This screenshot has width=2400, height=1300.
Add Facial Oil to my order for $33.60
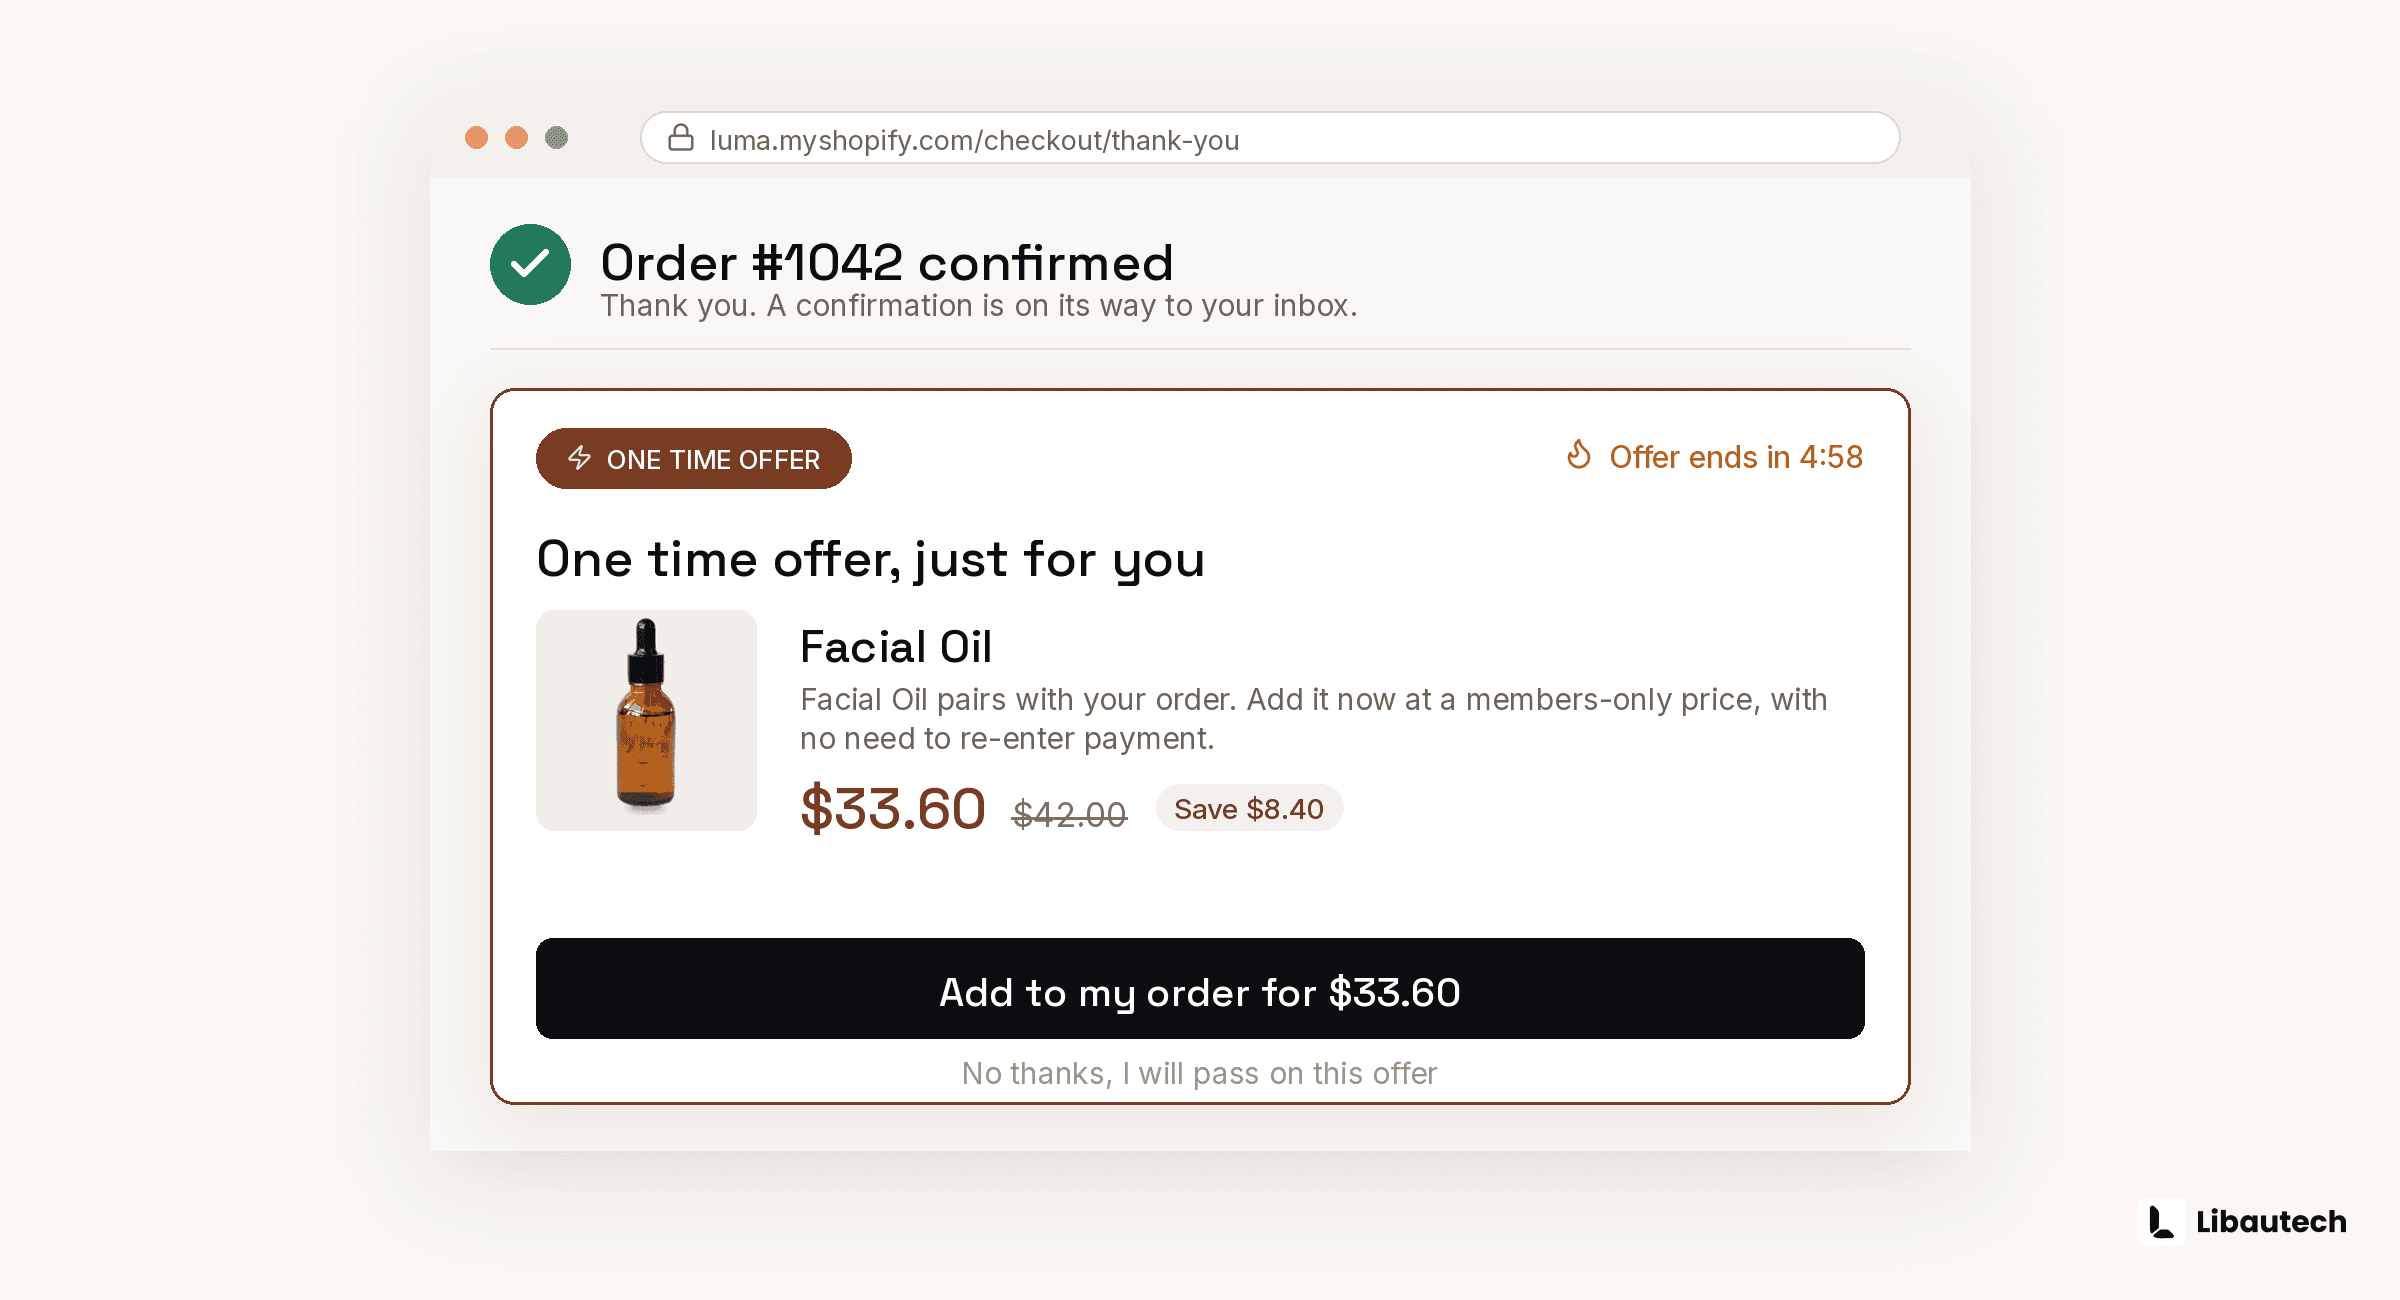point(1200,988)
